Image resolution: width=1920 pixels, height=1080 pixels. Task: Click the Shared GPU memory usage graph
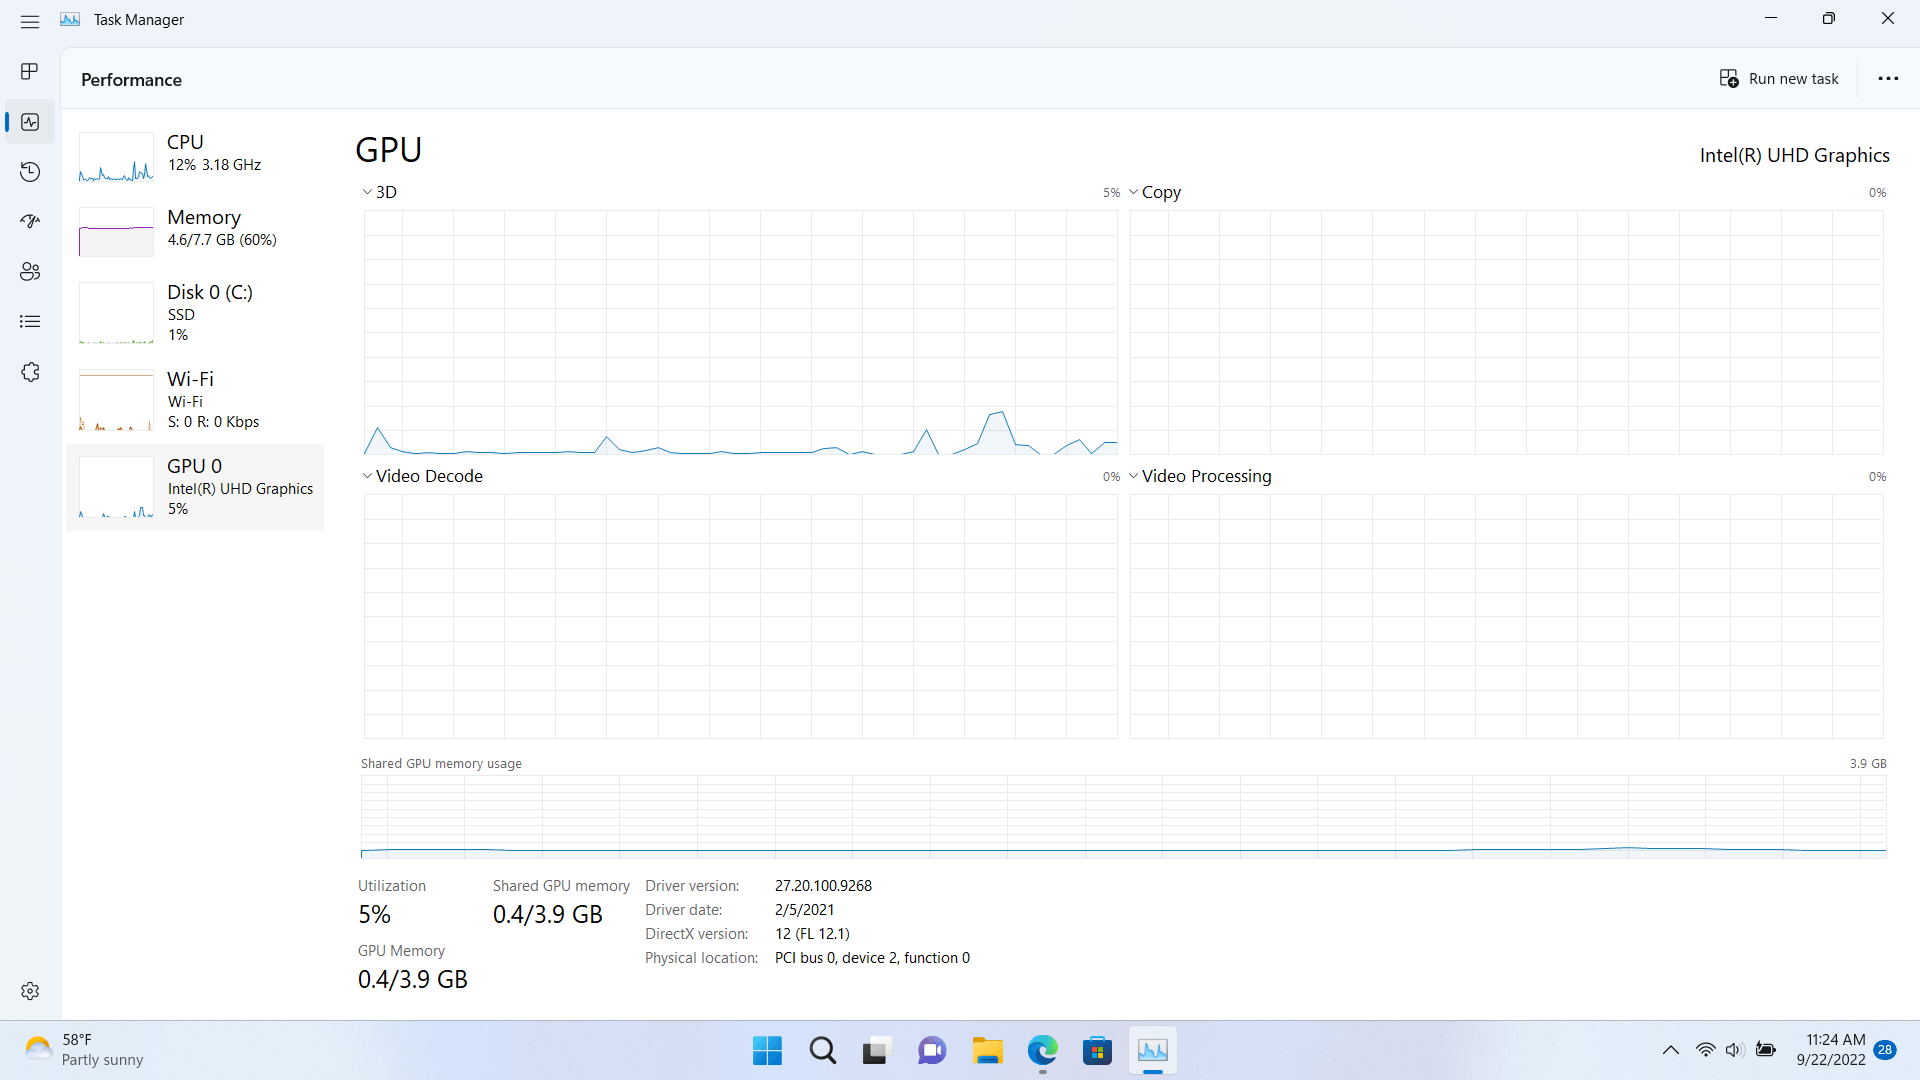pos(1123,816)
